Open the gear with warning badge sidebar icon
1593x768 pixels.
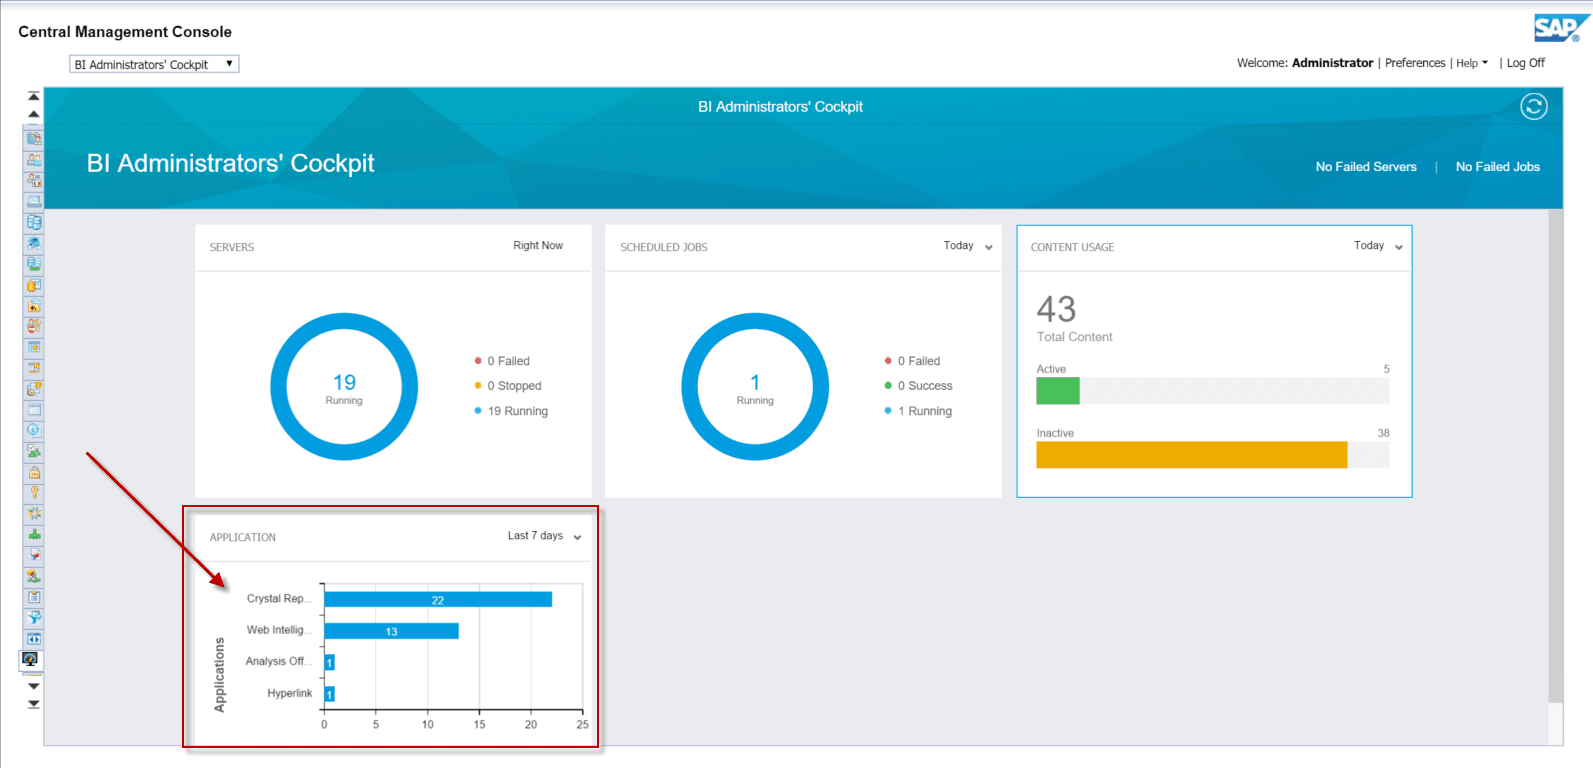click(x=34, y=389)
